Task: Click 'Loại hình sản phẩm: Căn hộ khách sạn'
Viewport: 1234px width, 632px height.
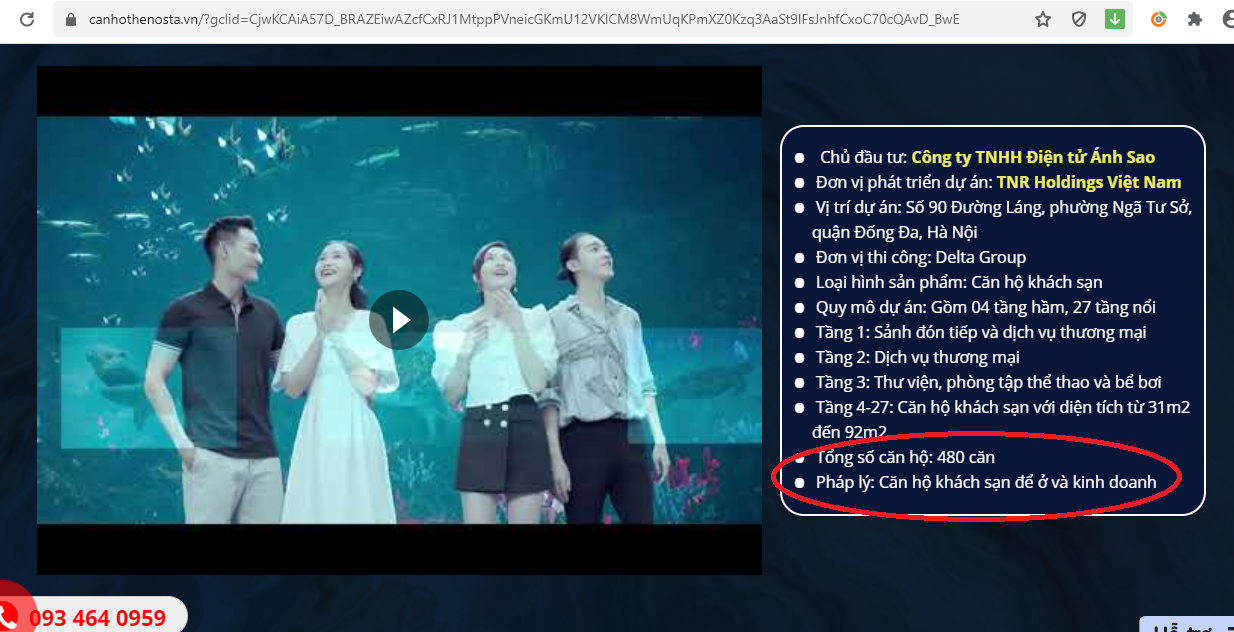Action: tap(959, 282)
